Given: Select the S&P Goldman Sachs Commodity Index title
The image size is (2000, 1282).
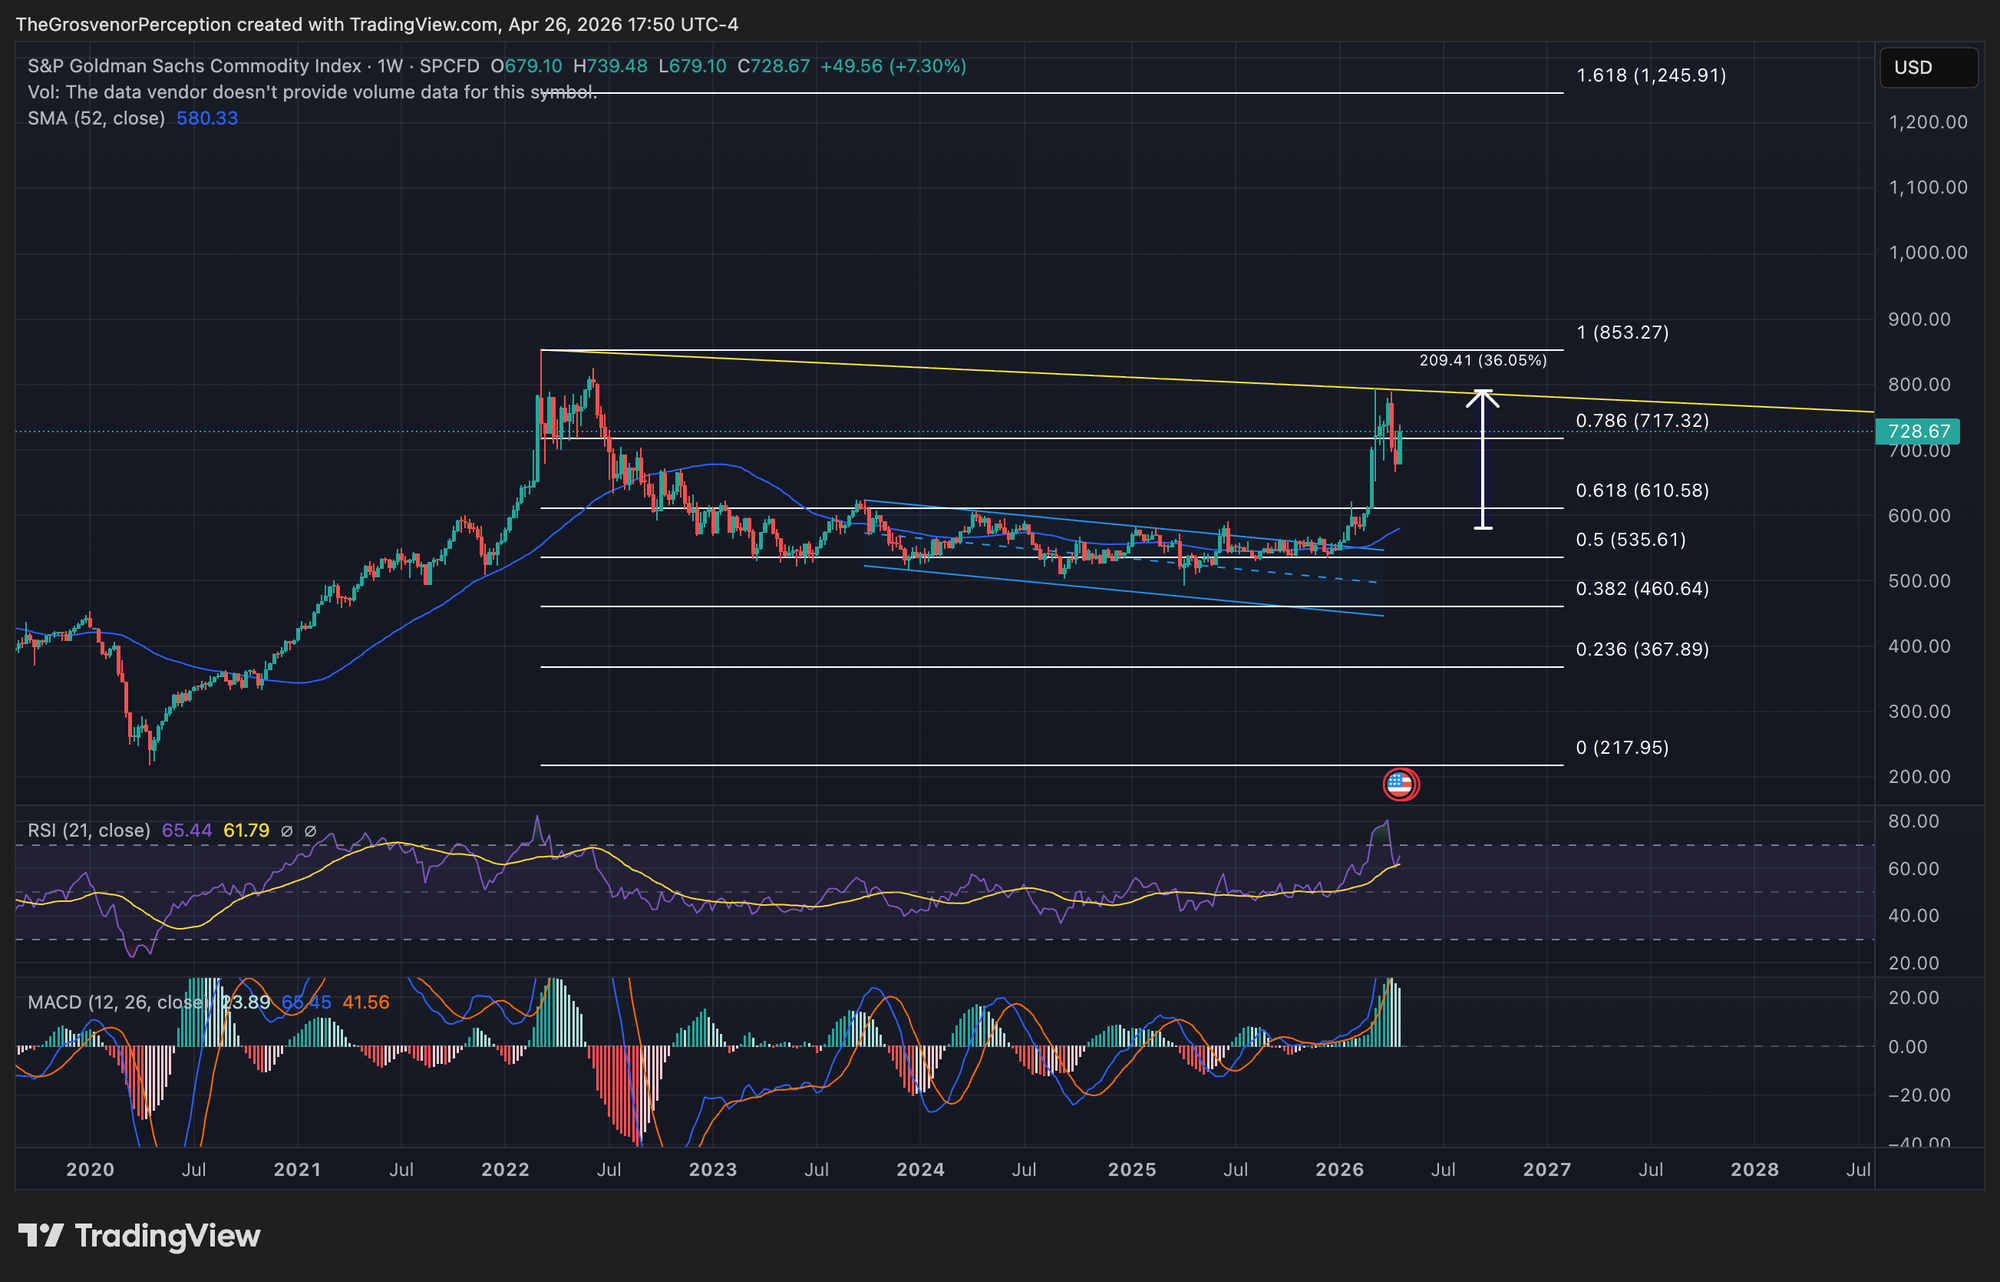Looking at the screenshot, I should 194,66.
